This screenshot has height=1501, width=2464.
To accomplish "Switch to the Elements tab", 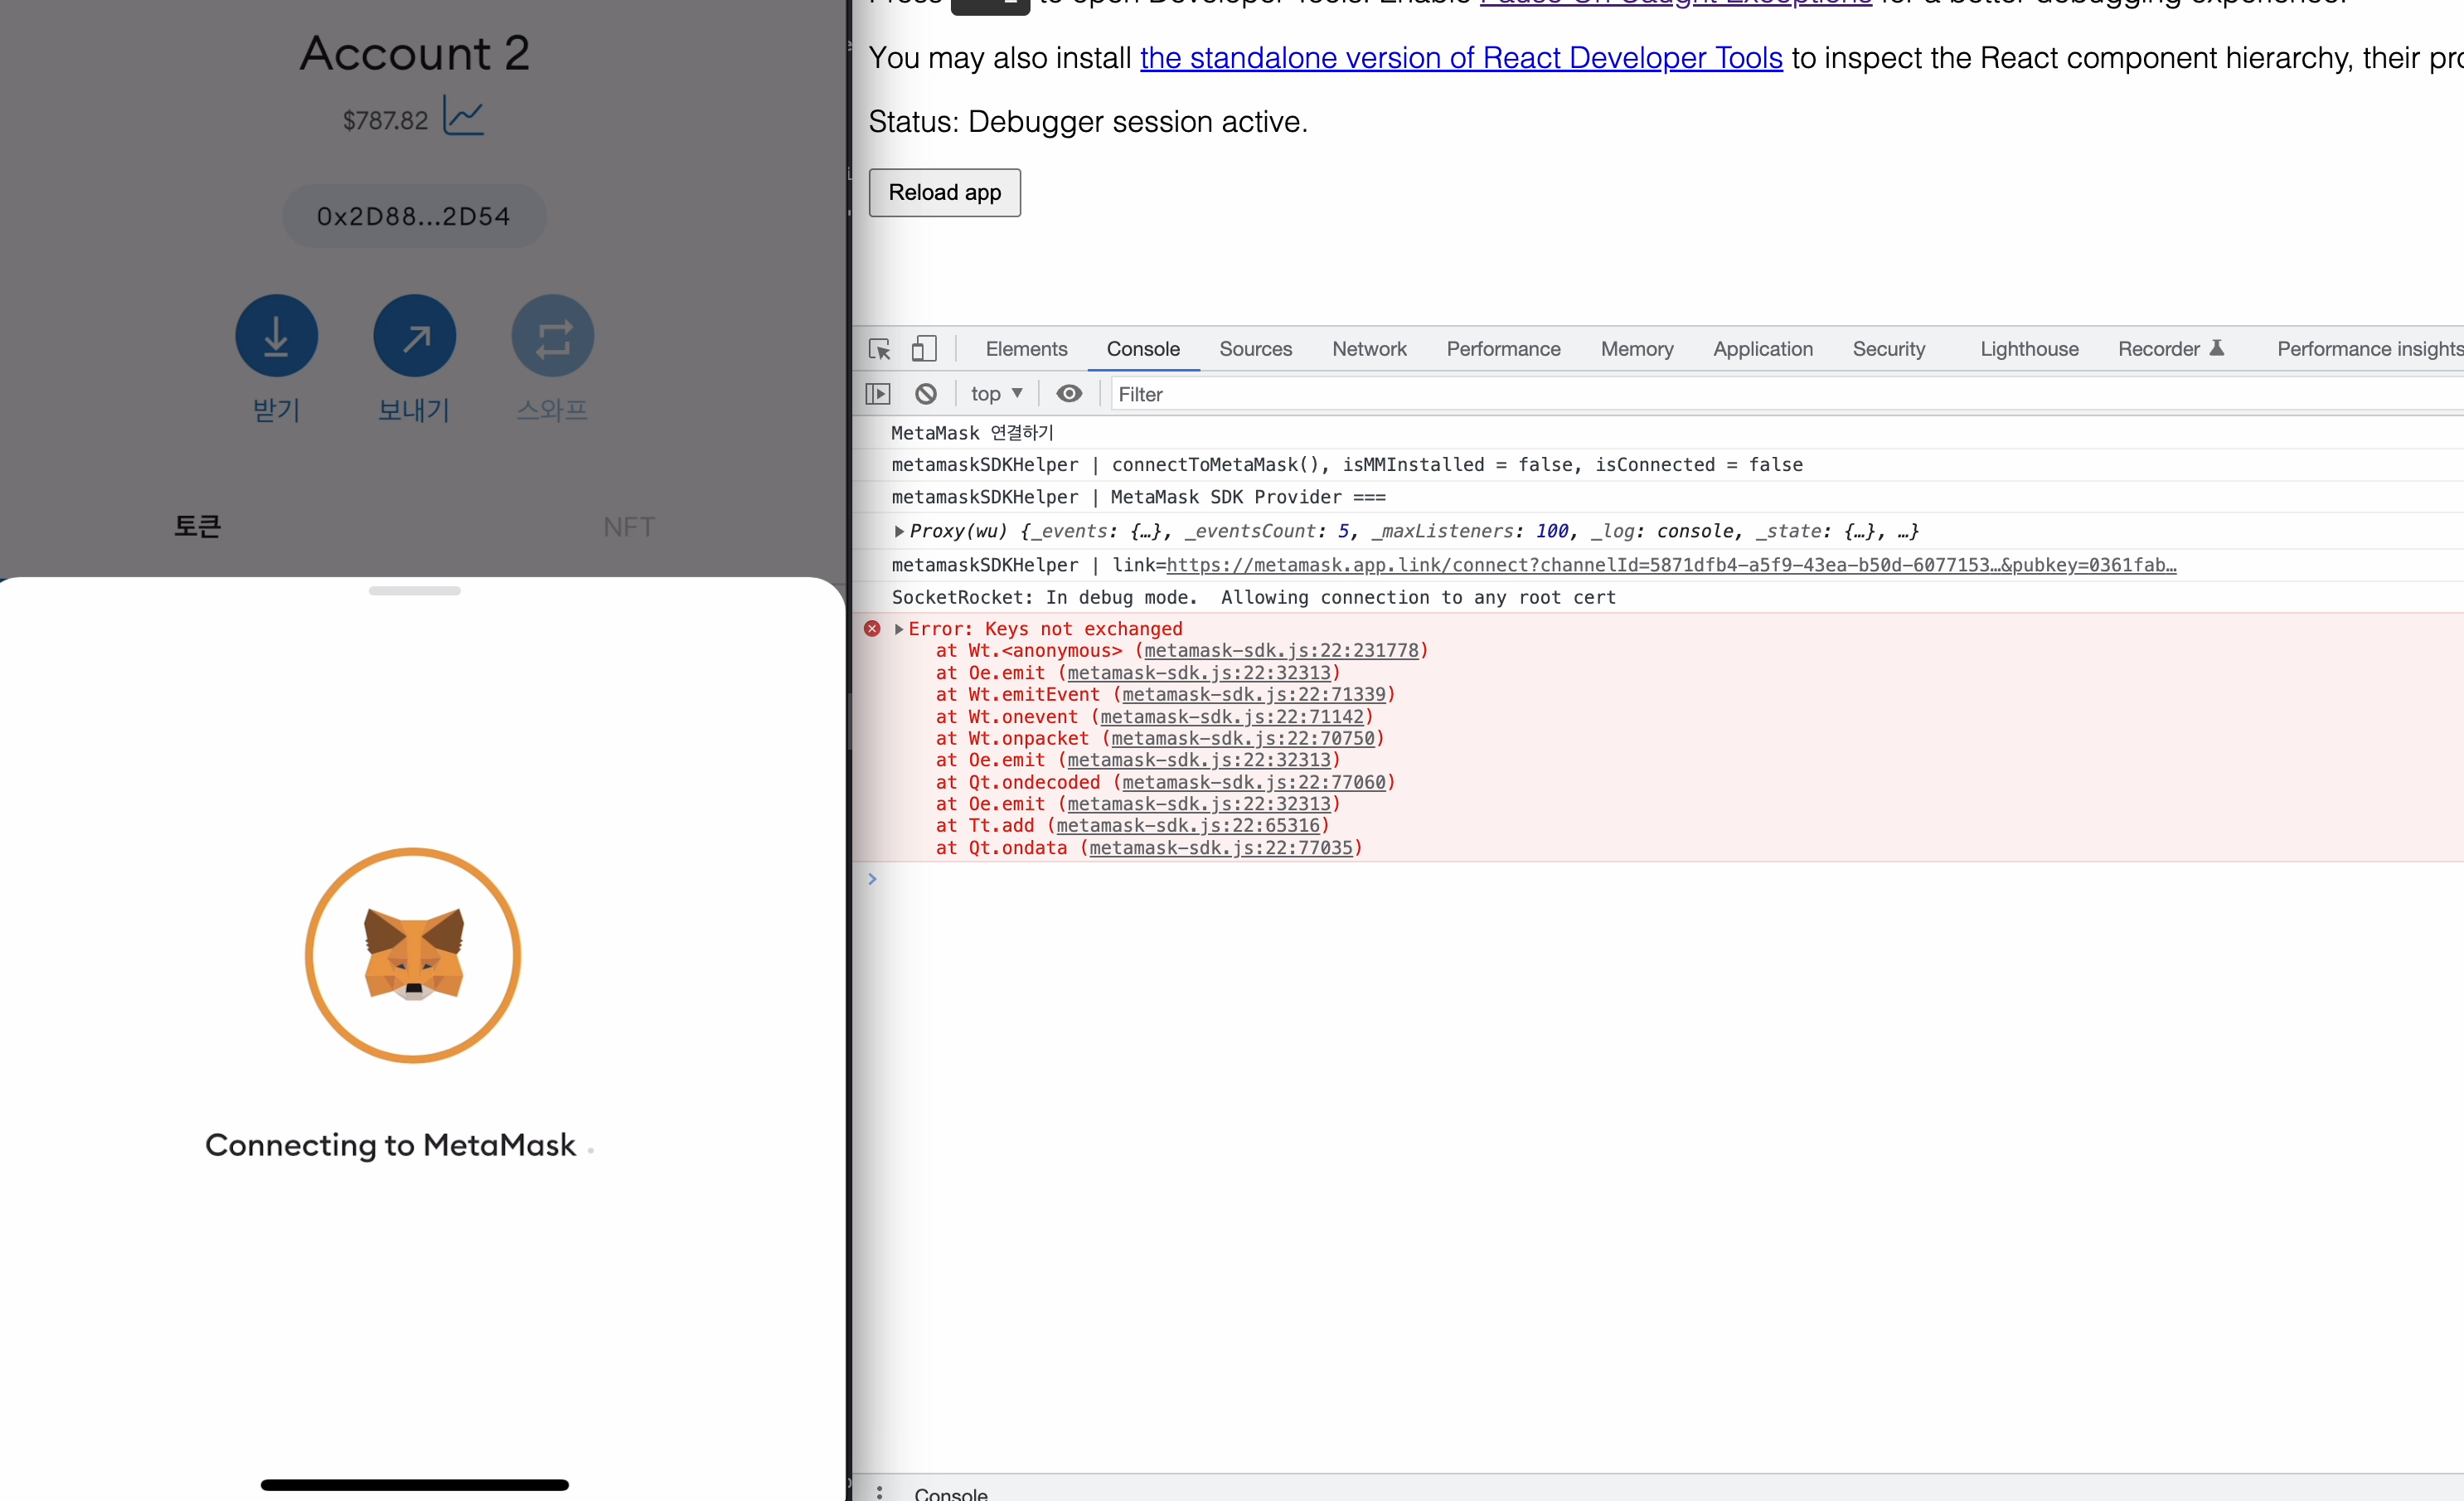I will pyautogui.click(x=1026, y=349).
